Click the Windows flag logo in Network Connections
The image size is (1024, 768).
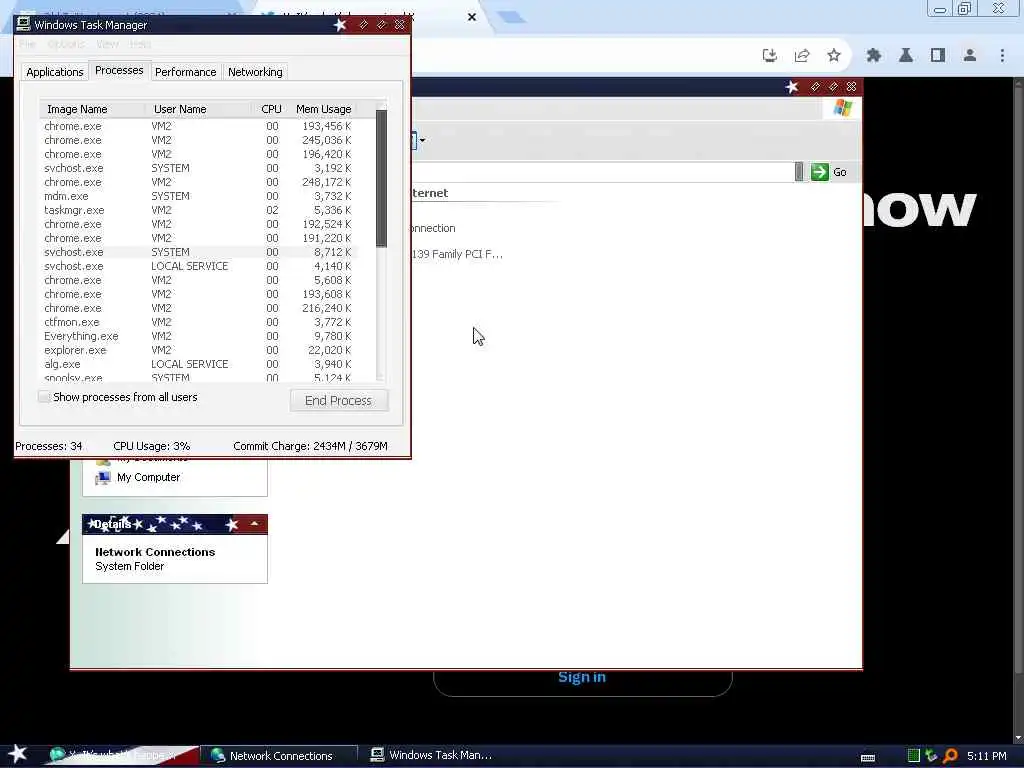coord(842,108)
